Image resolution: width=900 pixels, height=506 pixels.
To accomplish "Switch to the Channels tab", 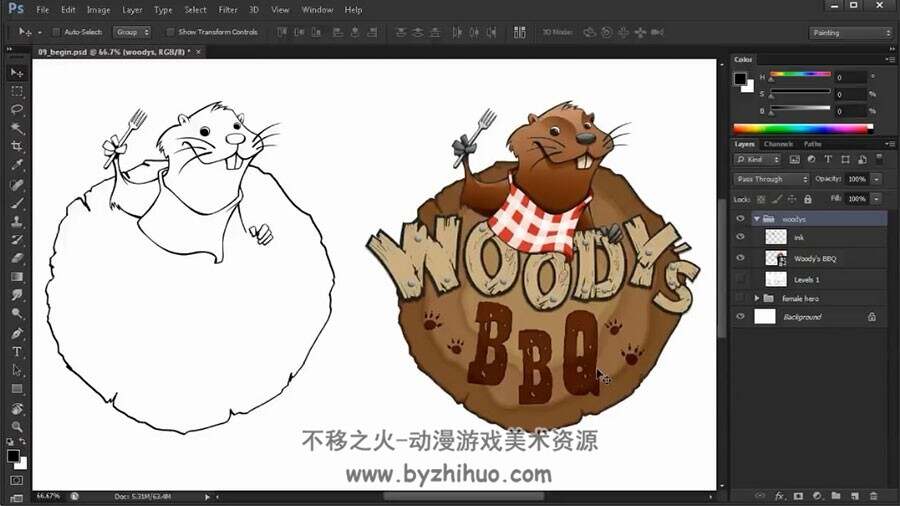I will (778, 144).
